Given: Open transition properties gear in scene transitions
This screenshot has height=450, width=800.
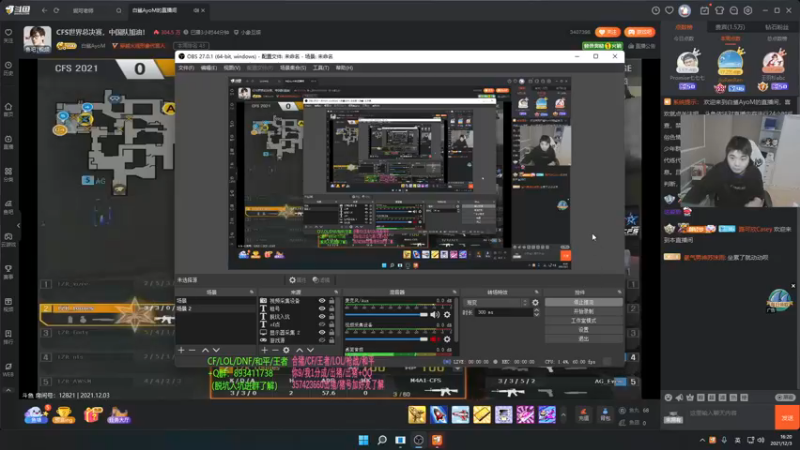Looking at the screenshot, I should tap(535, 303).
